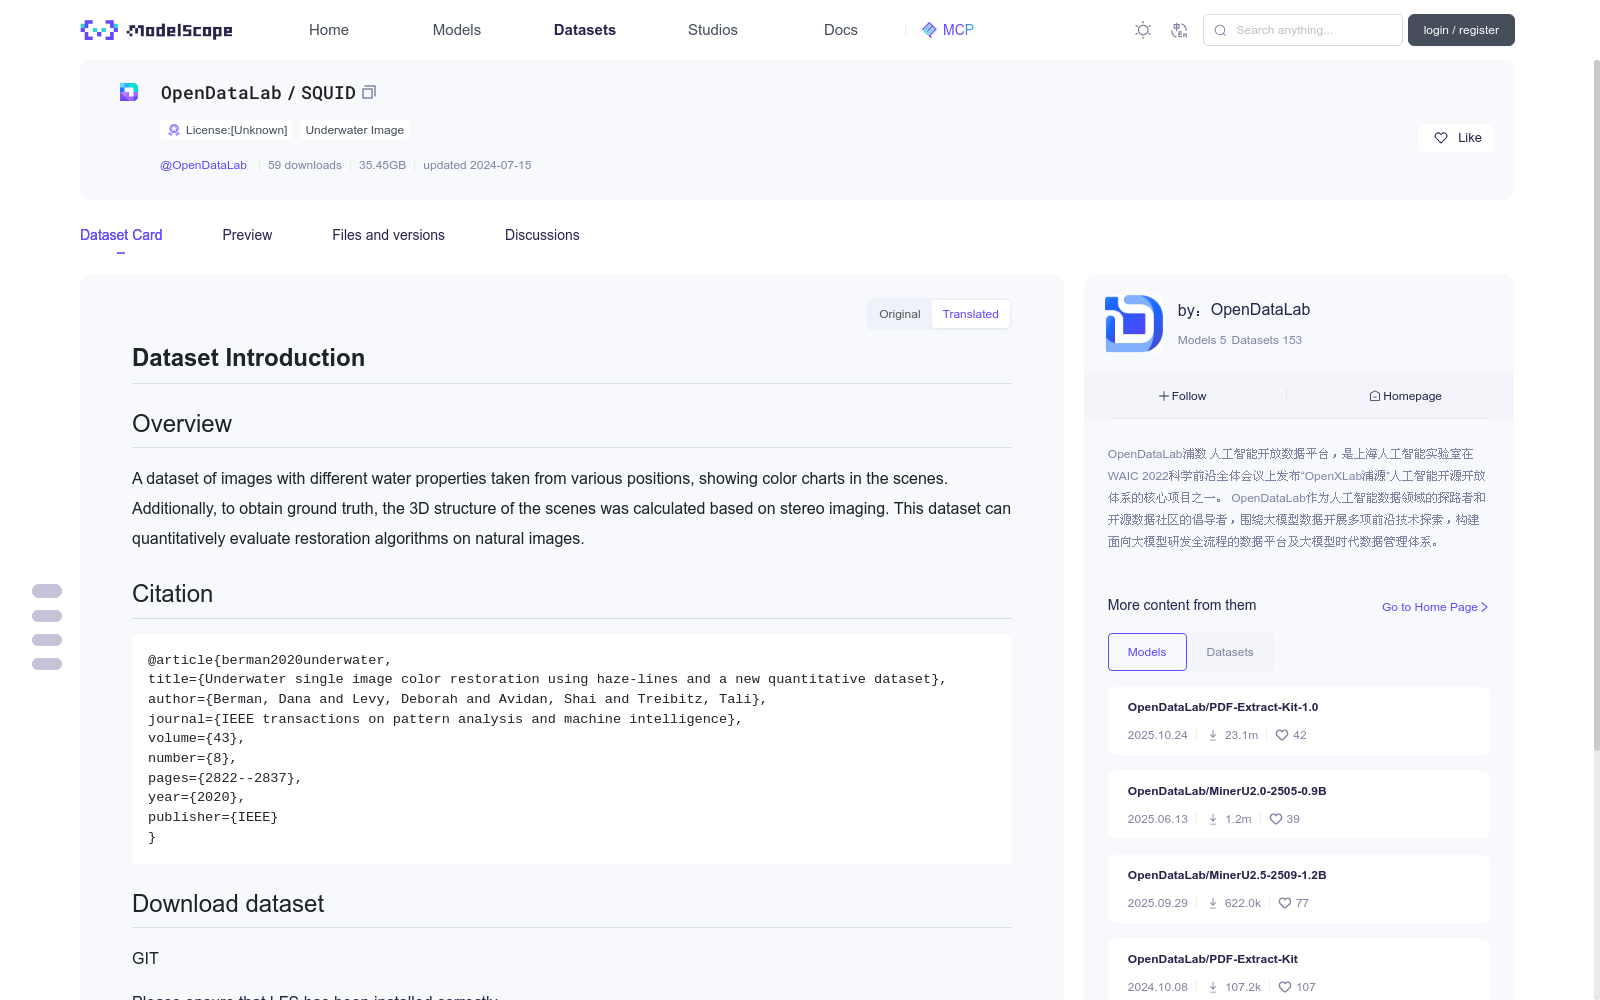Click download icon for PDF-Extract-Kit
The height and width of the screenshot is (1000, 1600).
coord(1213,987)
